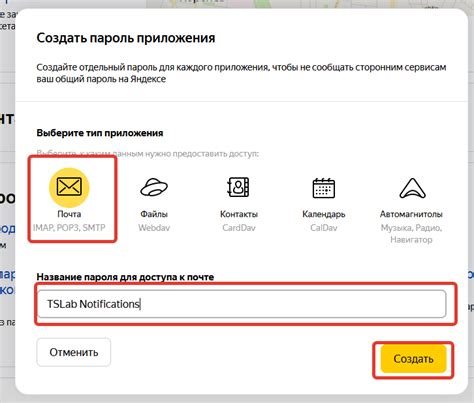Select the Автомагнитолы app type icon
This screenshot has height=403, width=474.
(x=412, y=188)
